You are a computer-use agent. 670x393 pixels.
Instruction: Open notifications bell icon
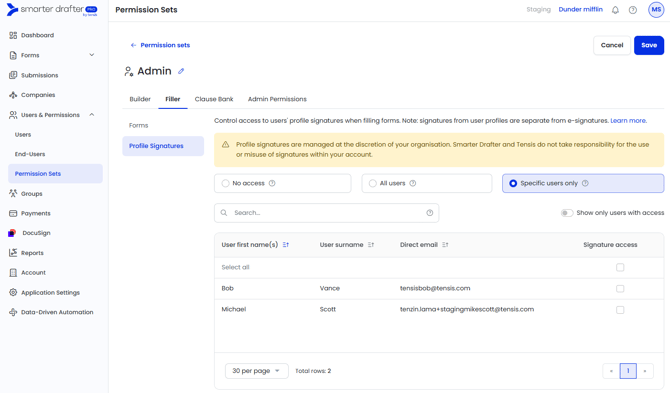(615, 10)
